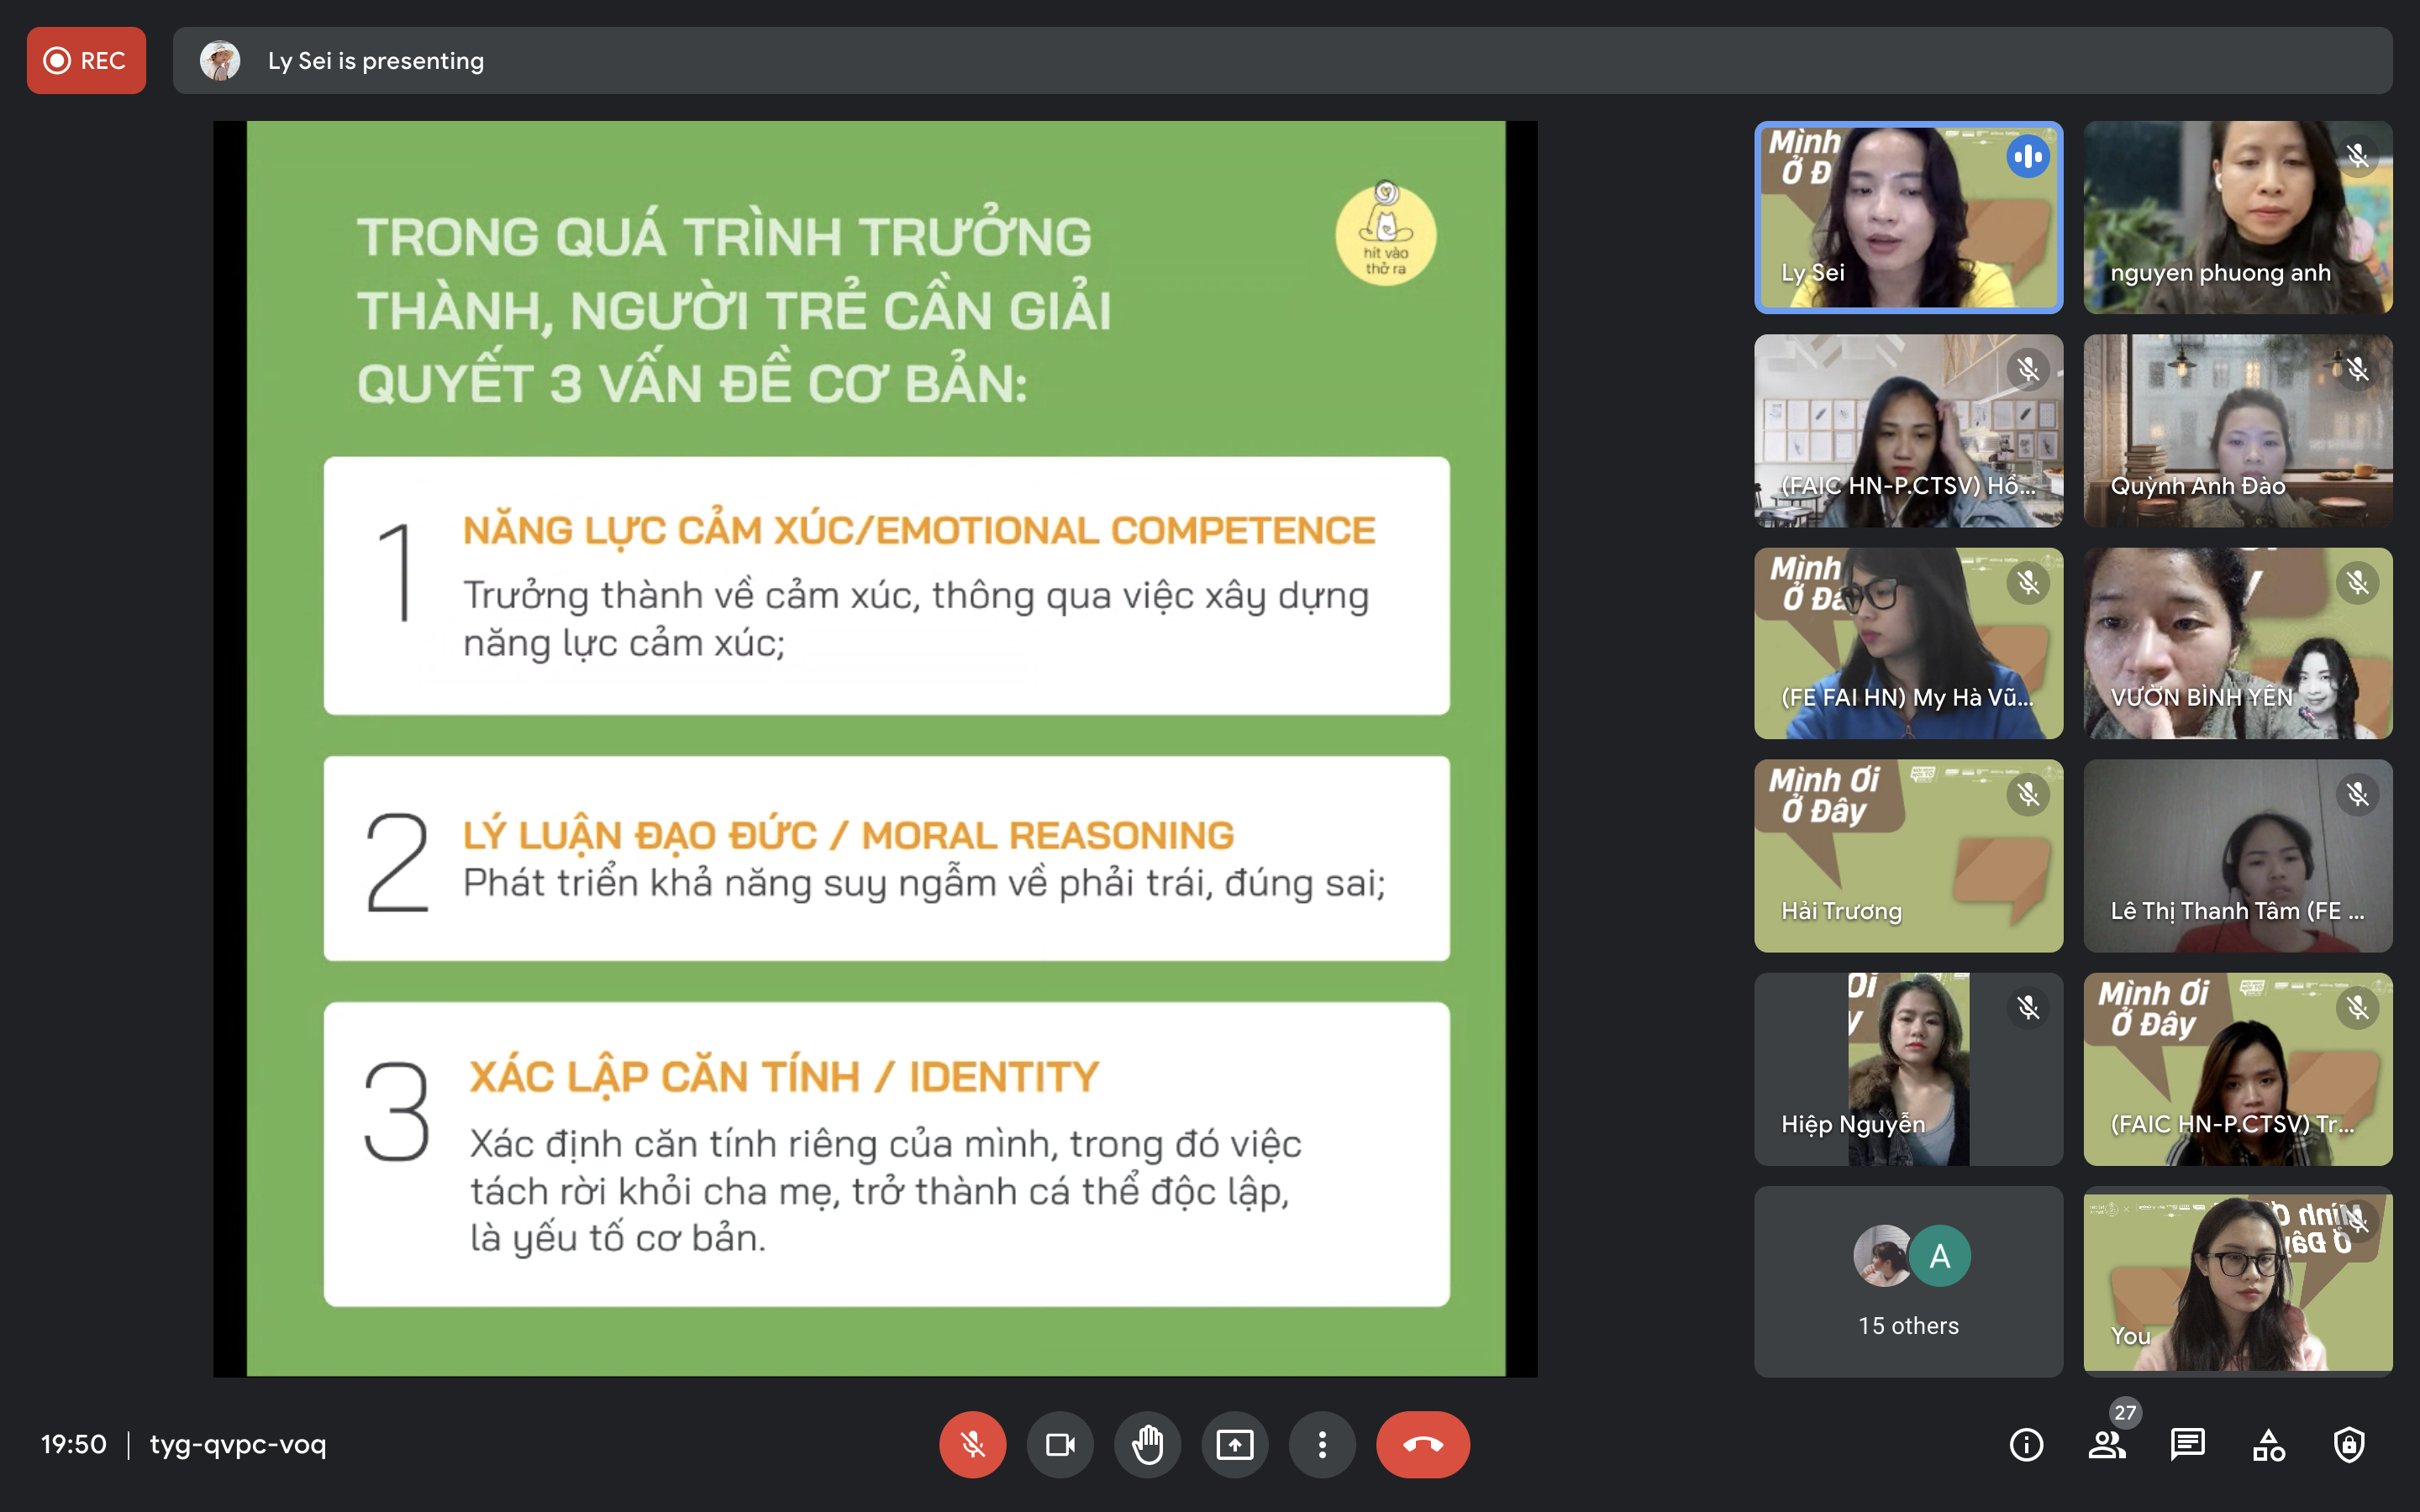Select the Quỳnh Anh Đào video tile
The width and height of the screenshot is (2420, 1512).
click(x=2238, y=430)
